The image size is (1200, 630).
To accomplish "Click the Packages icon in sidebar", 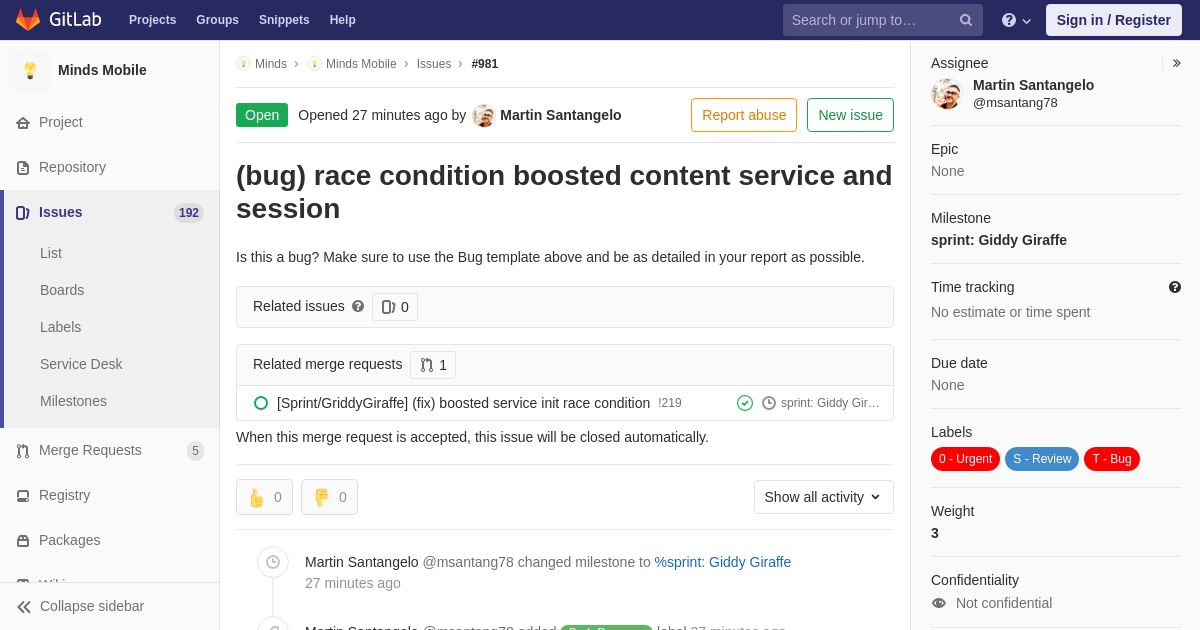I will coord(23,541).
